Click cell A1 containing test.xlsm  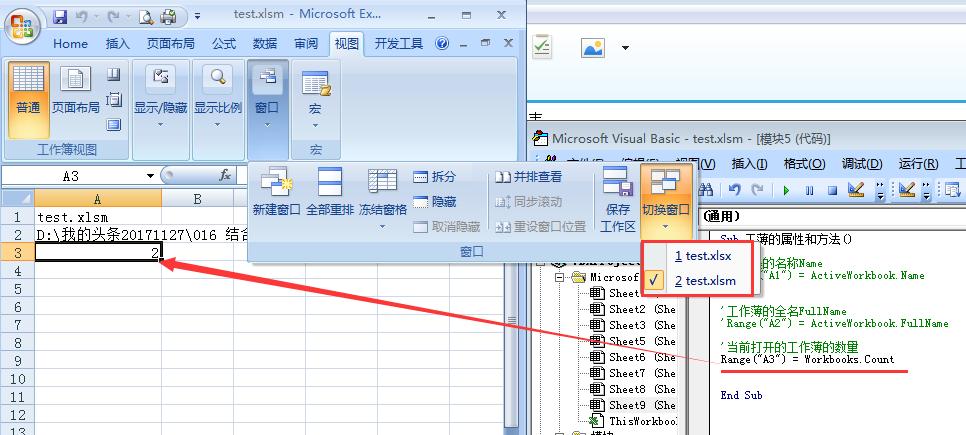[x=97, y=217]
